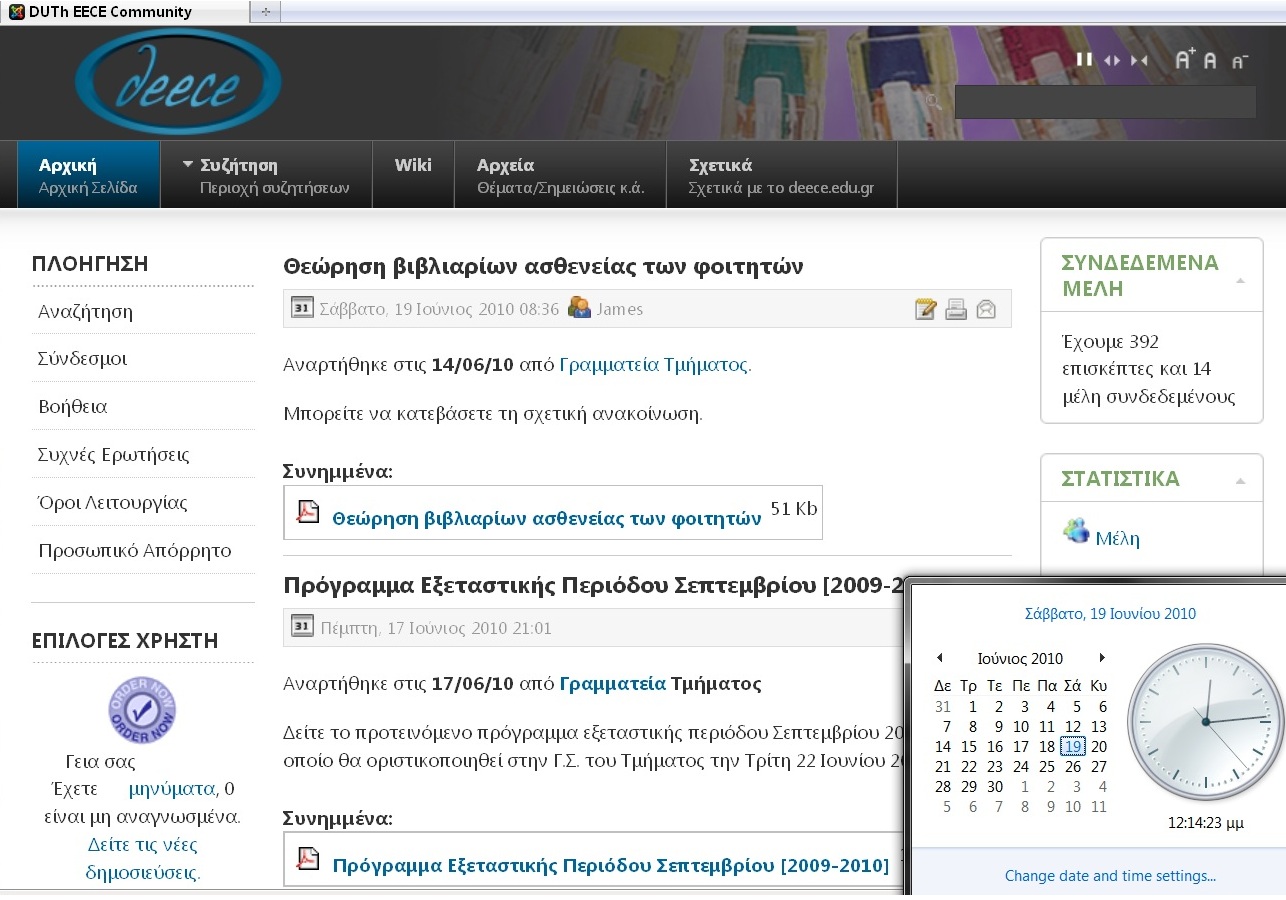Screen dimensions: 1286x900
Task: Open the Wiki menu item
Action: tap(413, 175)
